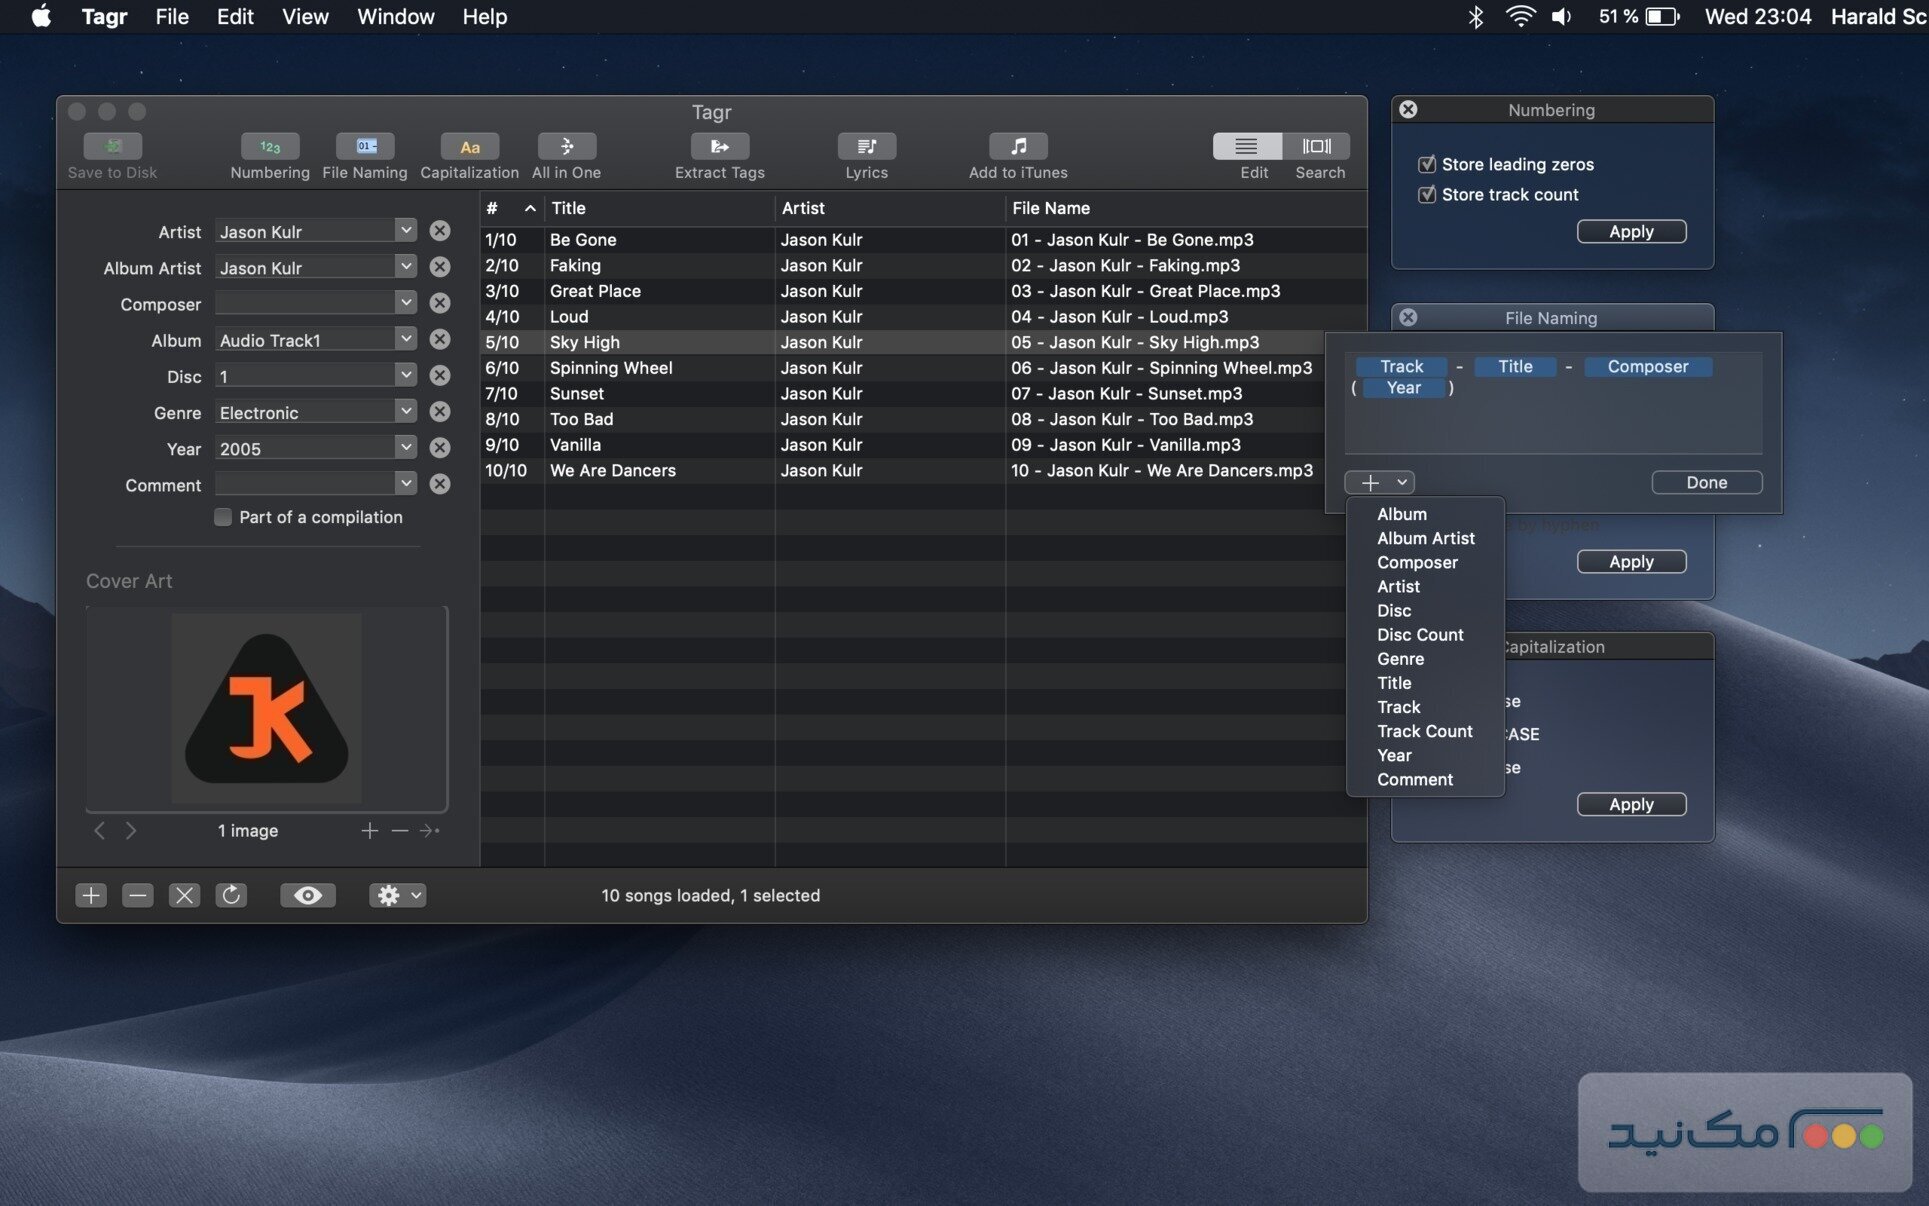This screenshot has height=1206, width=1929.
Task: Open the Lyrics tool
Action: point(866,147)
